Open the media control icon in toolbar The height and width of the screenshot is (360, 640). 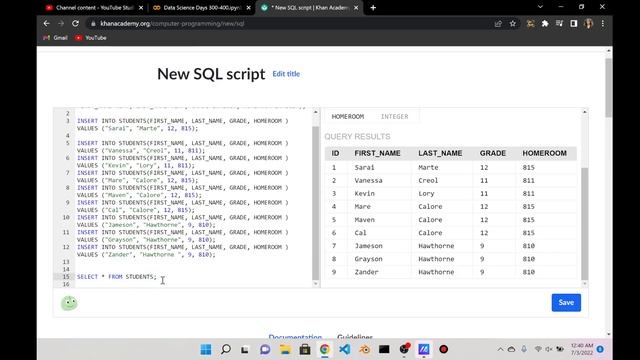coord(559,24)
